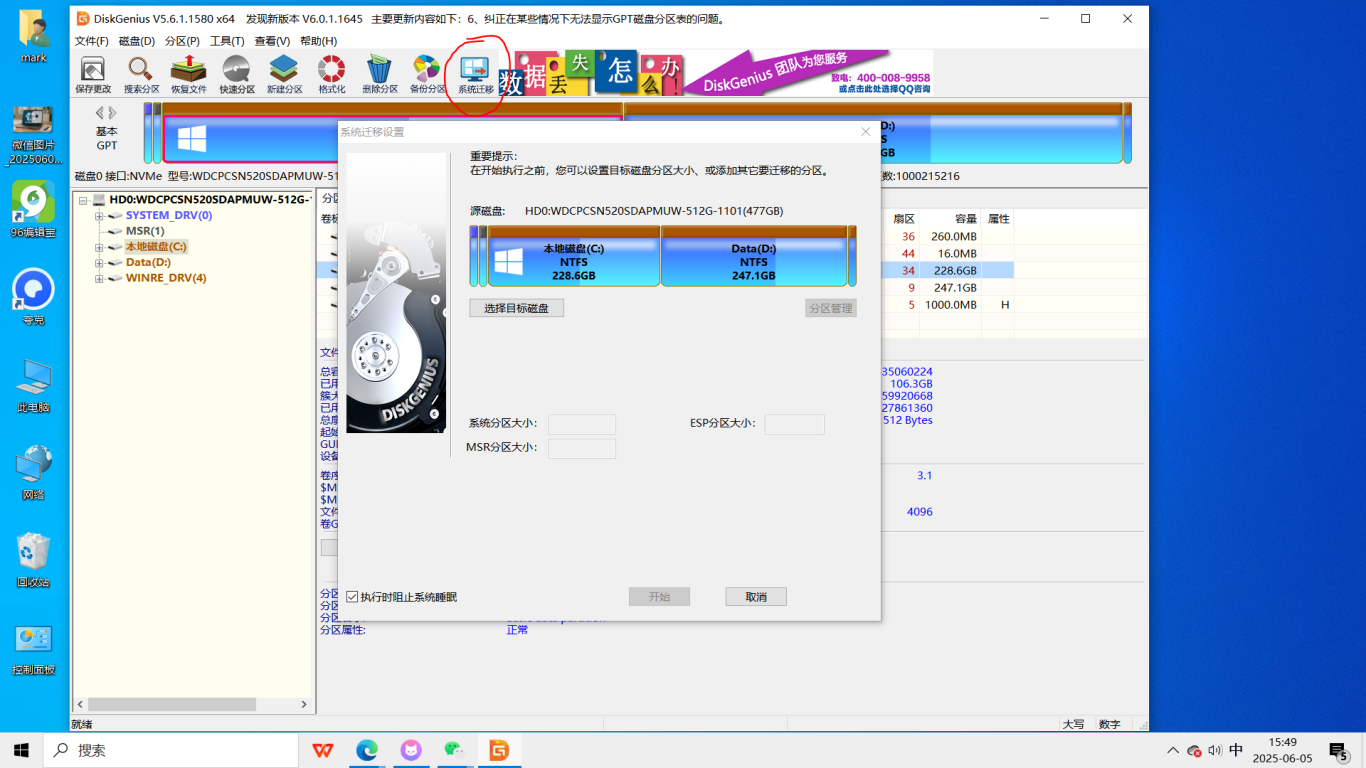Open the 文件(F) menu

[92, 41]
